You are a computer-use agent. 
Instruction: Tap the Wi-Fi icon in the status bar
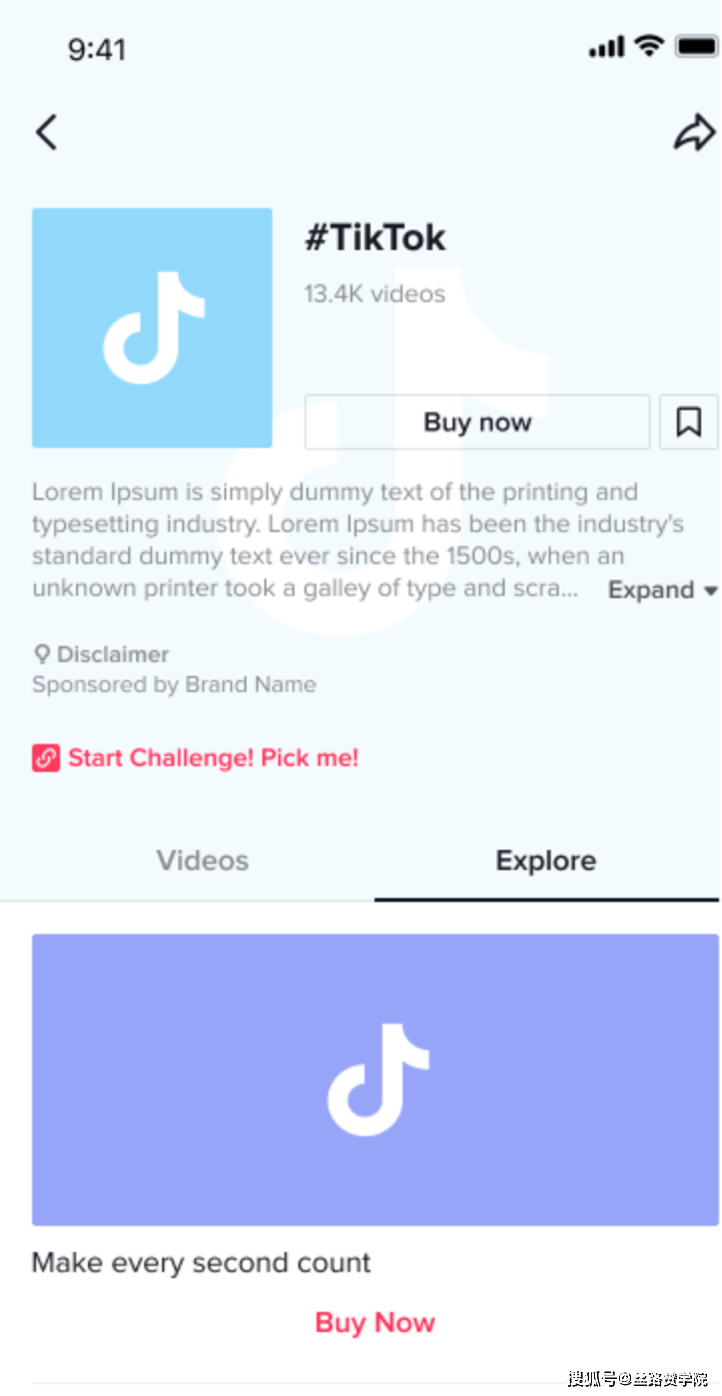(650, 45)
